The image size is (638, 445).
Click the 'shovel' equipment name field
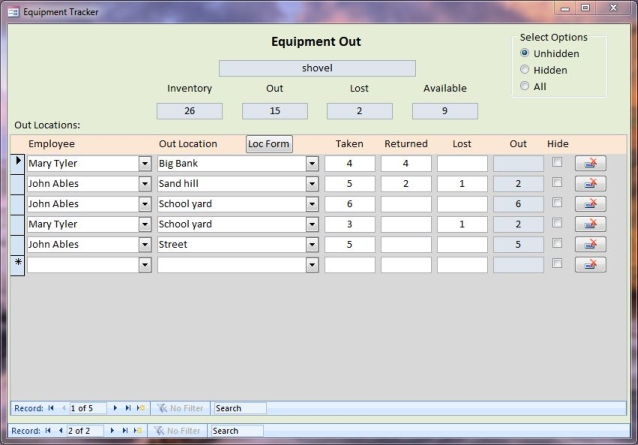click(317, 68)
